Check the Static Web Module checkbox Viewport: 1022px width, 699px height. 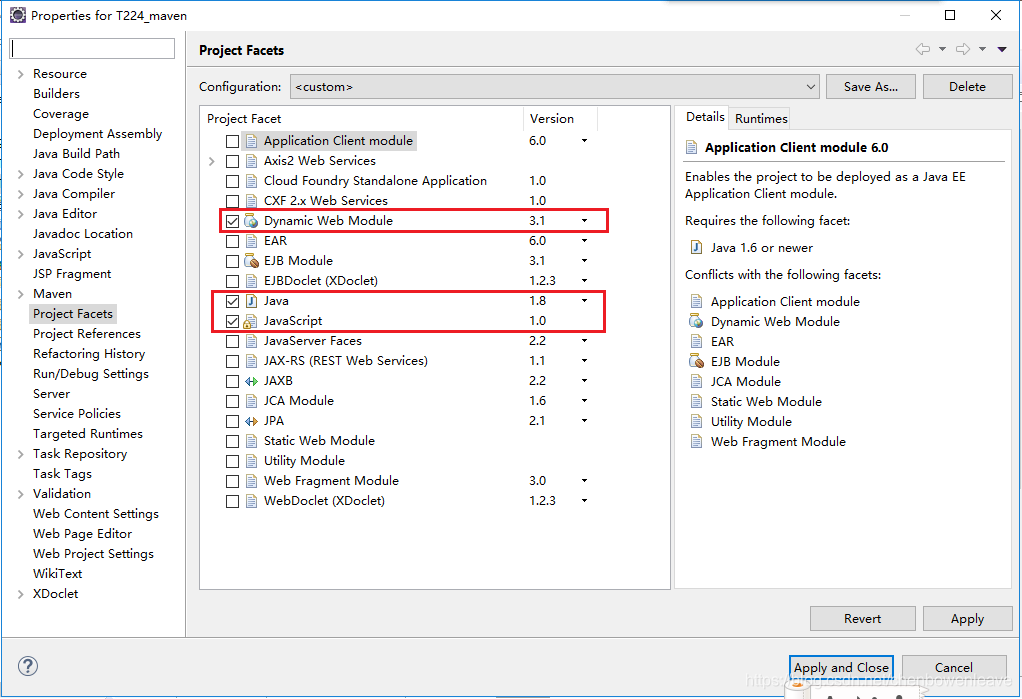[232, 441]
